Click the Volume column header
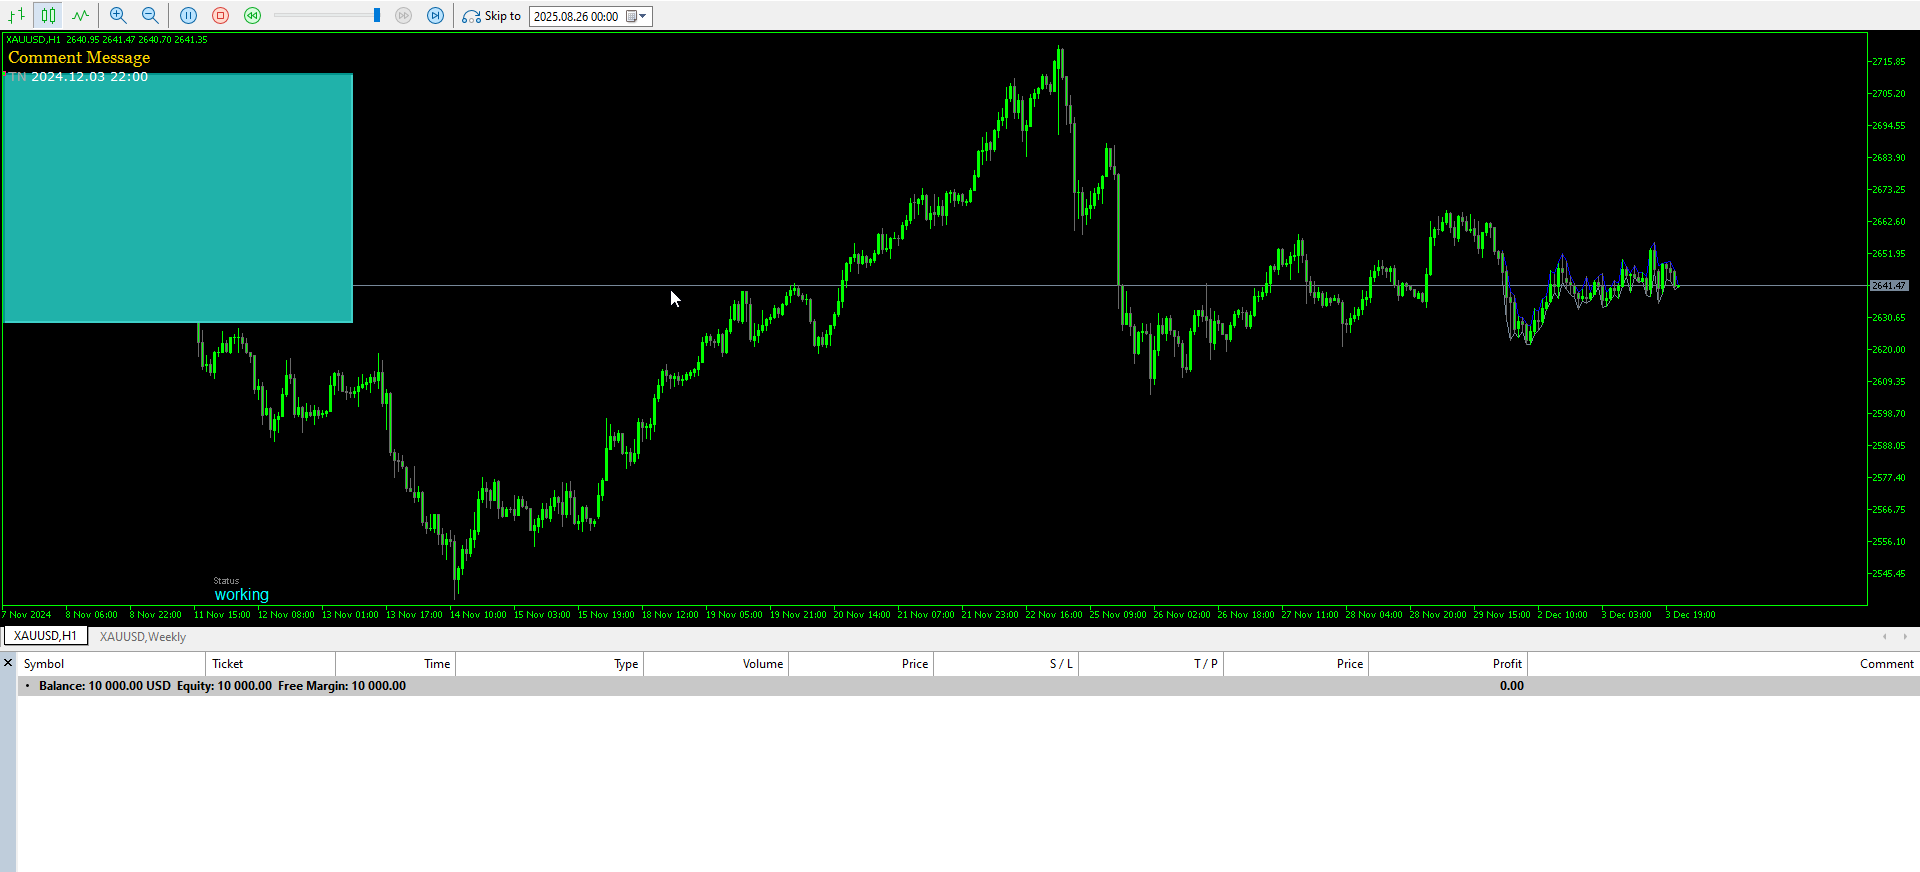This screenshot has height=872, width=1920. (716, 664)
